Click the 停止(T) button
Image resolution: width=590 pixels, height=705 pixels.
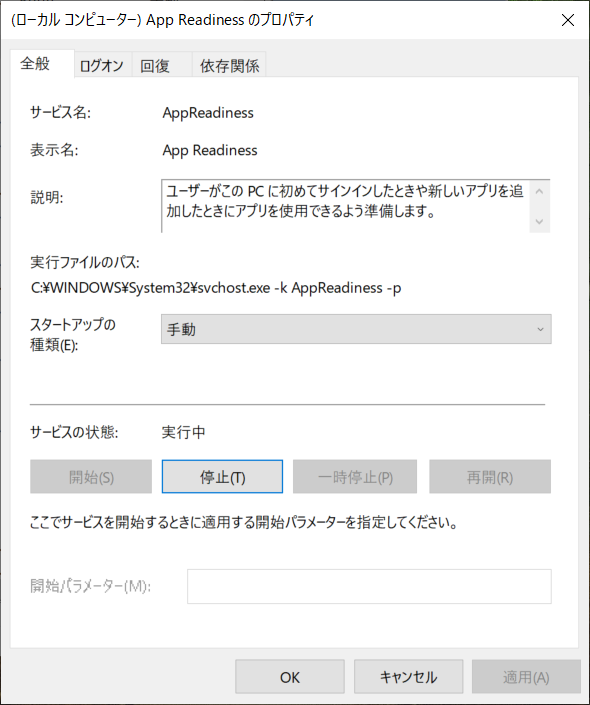[x=222, y=477]
